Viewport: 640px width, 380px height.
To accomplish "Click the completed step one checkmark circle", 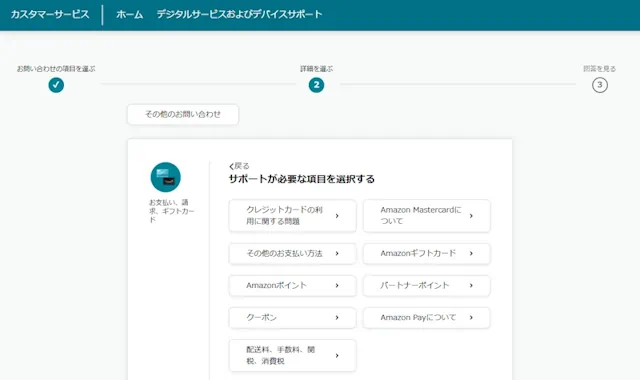I will click(x=56, y=85).
